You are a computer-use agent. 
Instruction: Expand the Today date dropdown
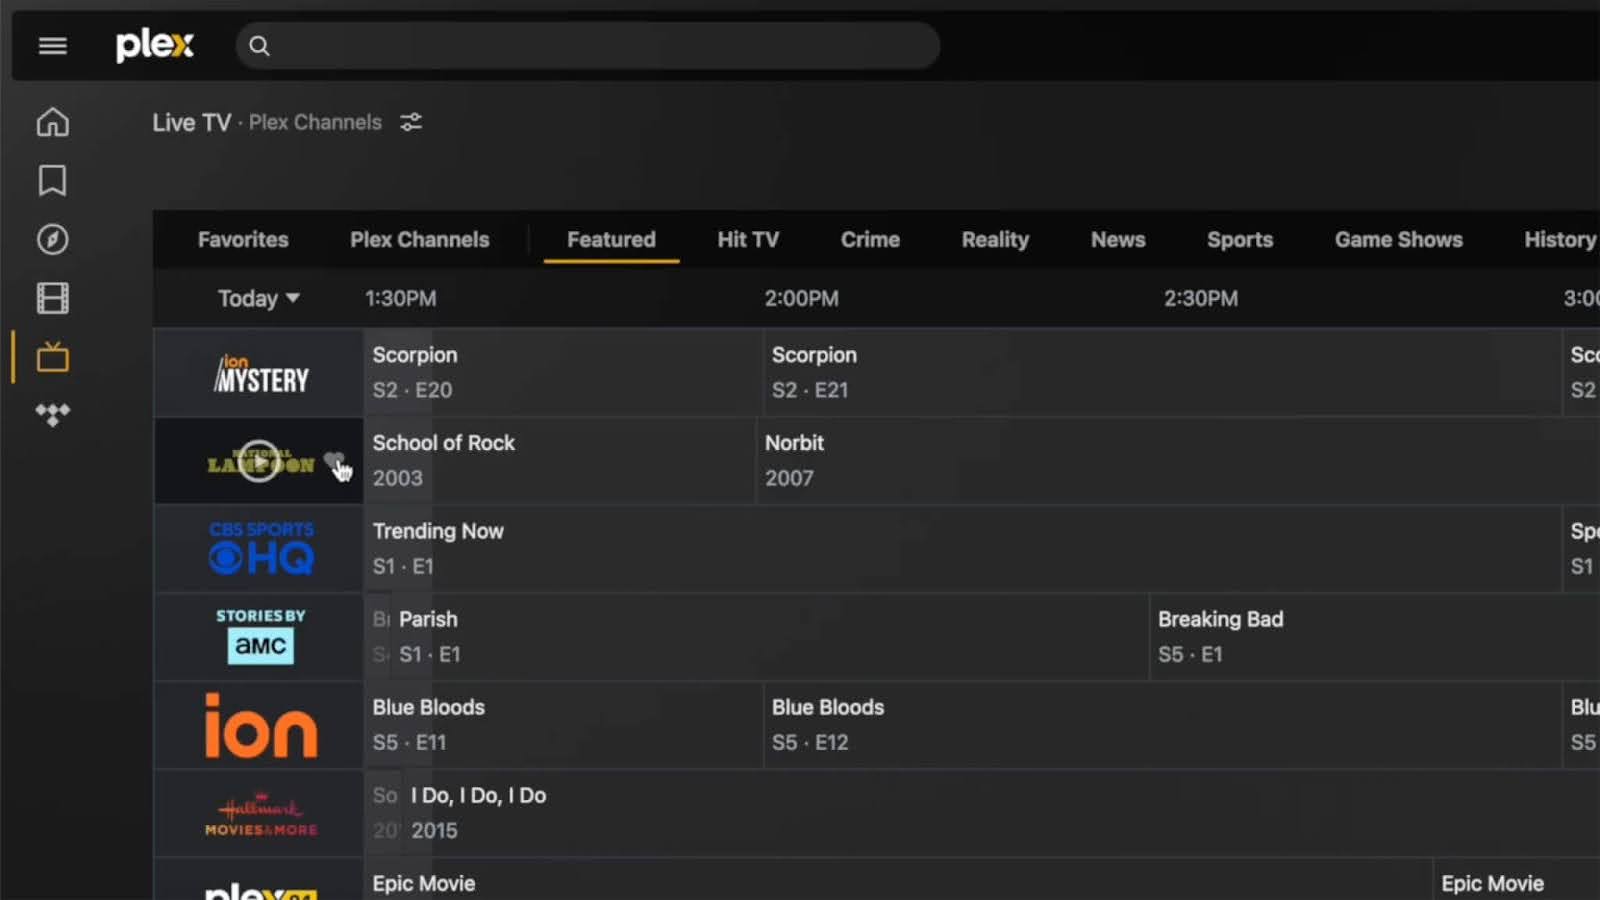(259, 298)
